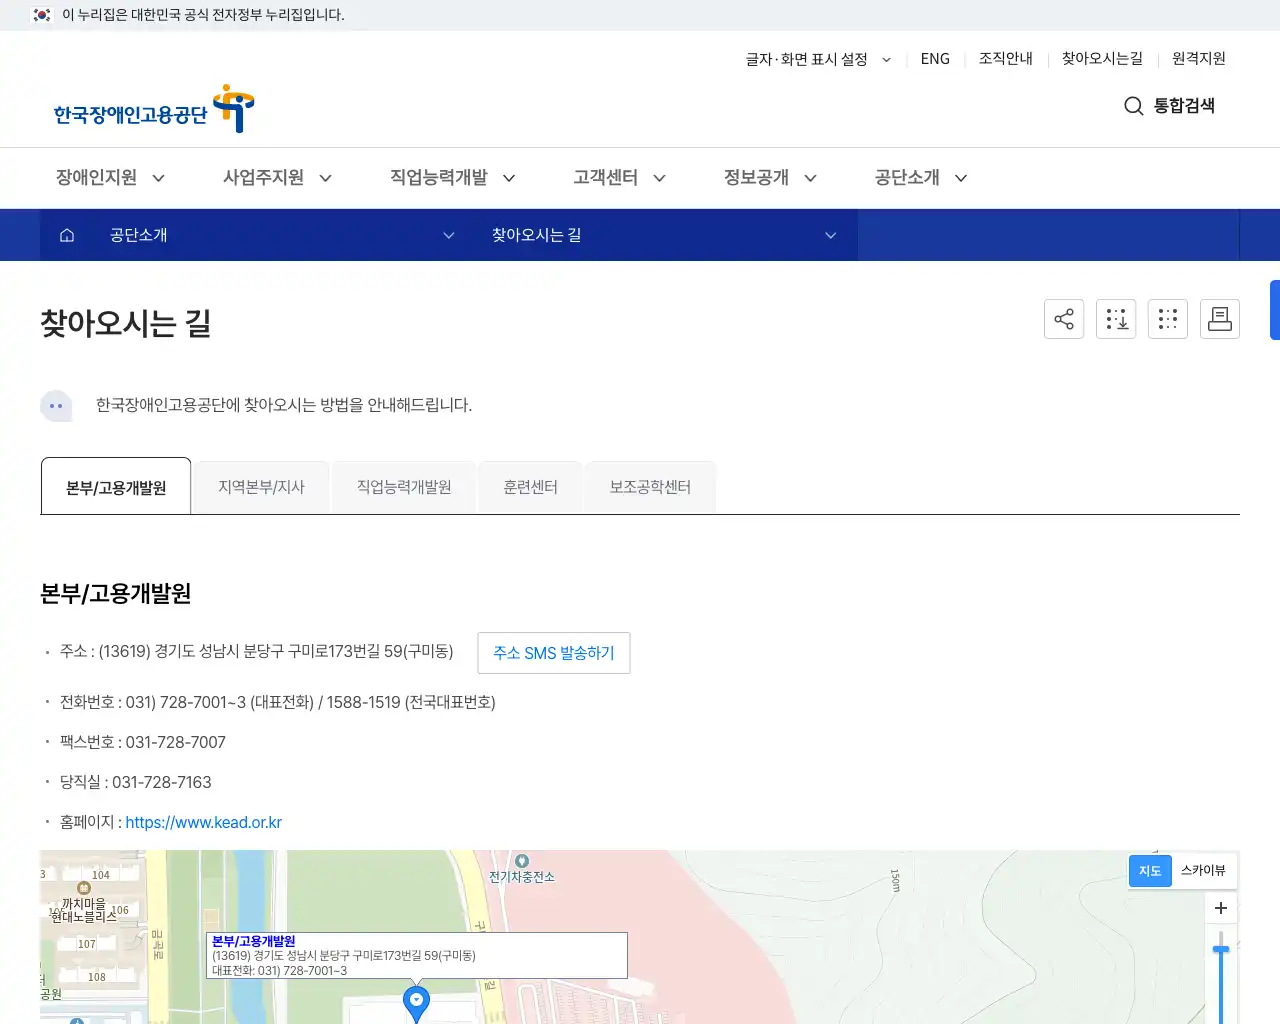Open the 공단소개 breadcrumb dropdown
Image resolution: width=1280 pixels, height=1024 pixels.
(x=280, y=235)
